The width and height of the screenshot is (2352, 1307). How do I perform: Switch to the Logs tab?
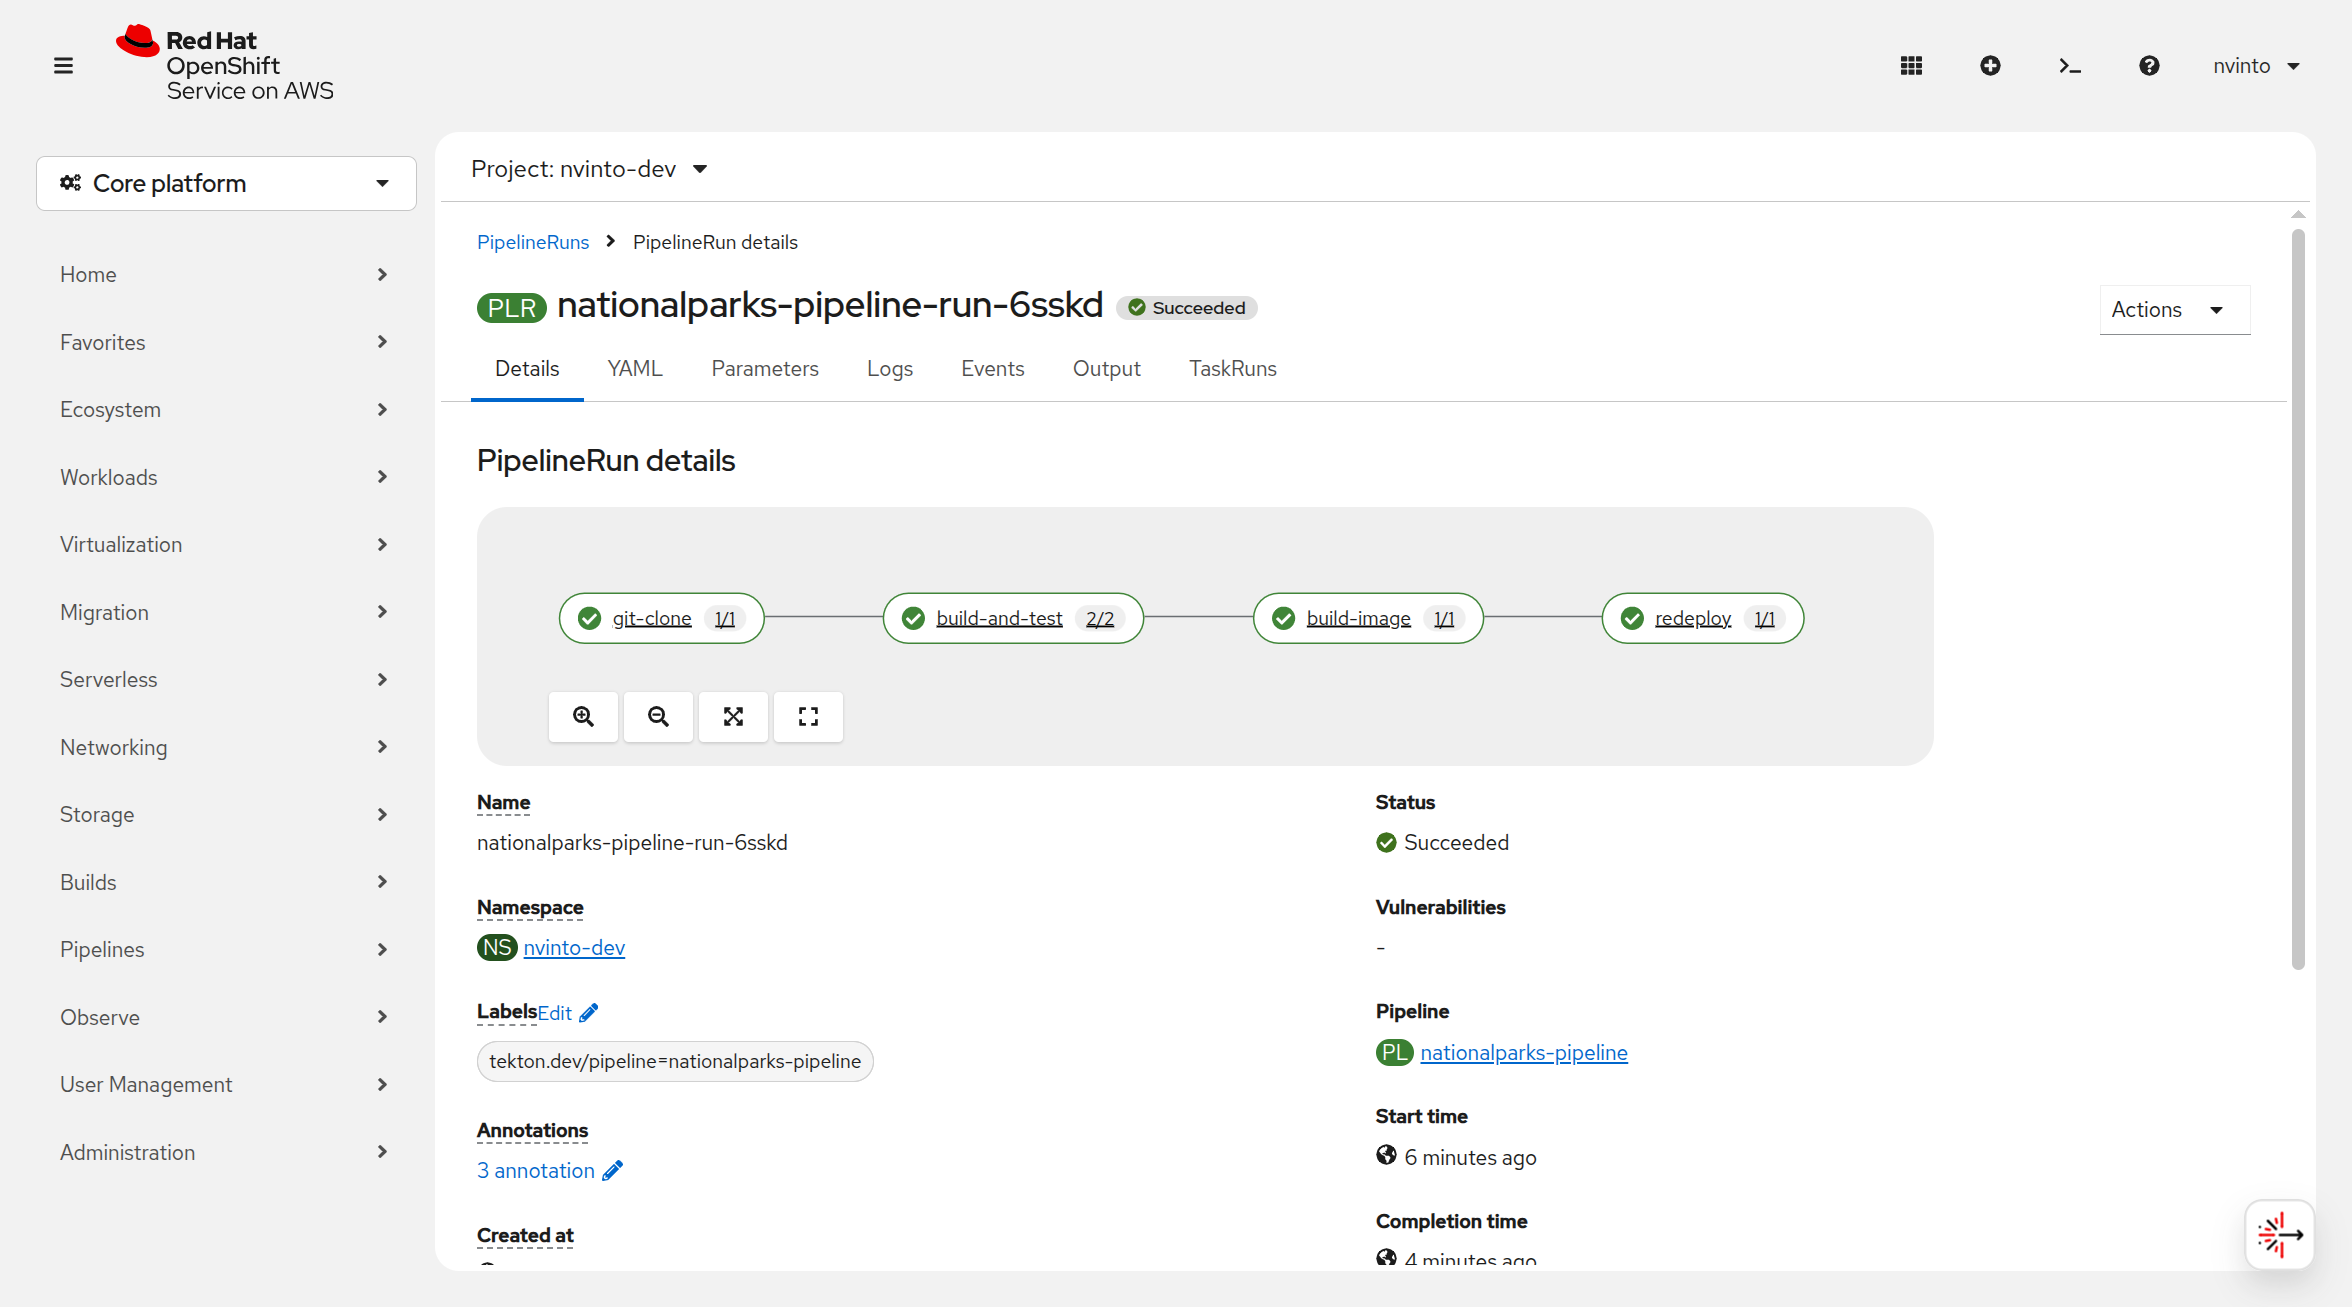(x=890, y=368)
